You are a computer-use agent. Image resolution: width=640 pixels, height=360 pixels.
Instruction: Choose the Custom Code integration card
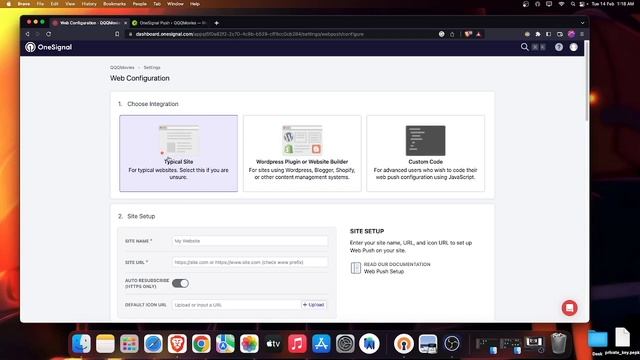(x=425, y=153)
